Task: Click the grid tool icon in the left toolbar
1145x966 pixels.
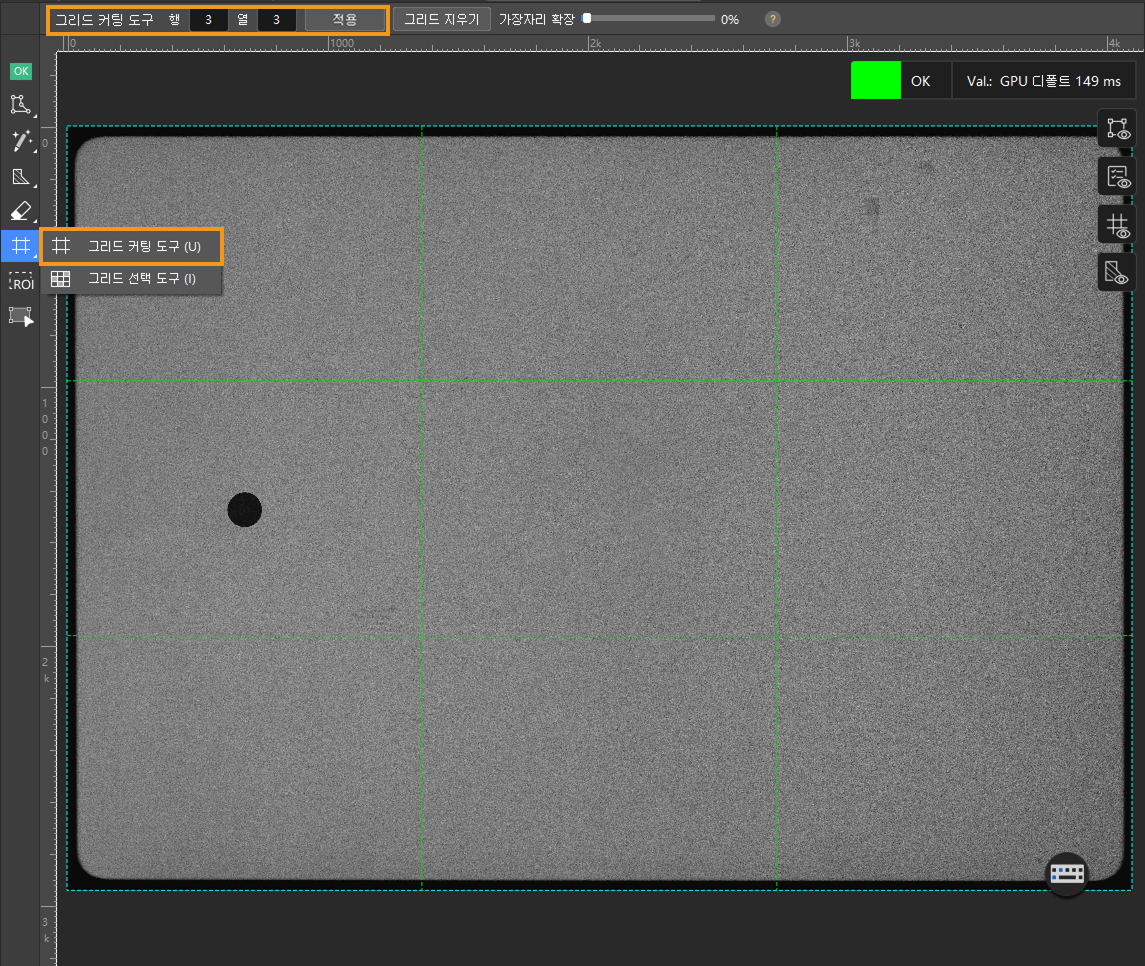Action: click(x=20, y=246)
